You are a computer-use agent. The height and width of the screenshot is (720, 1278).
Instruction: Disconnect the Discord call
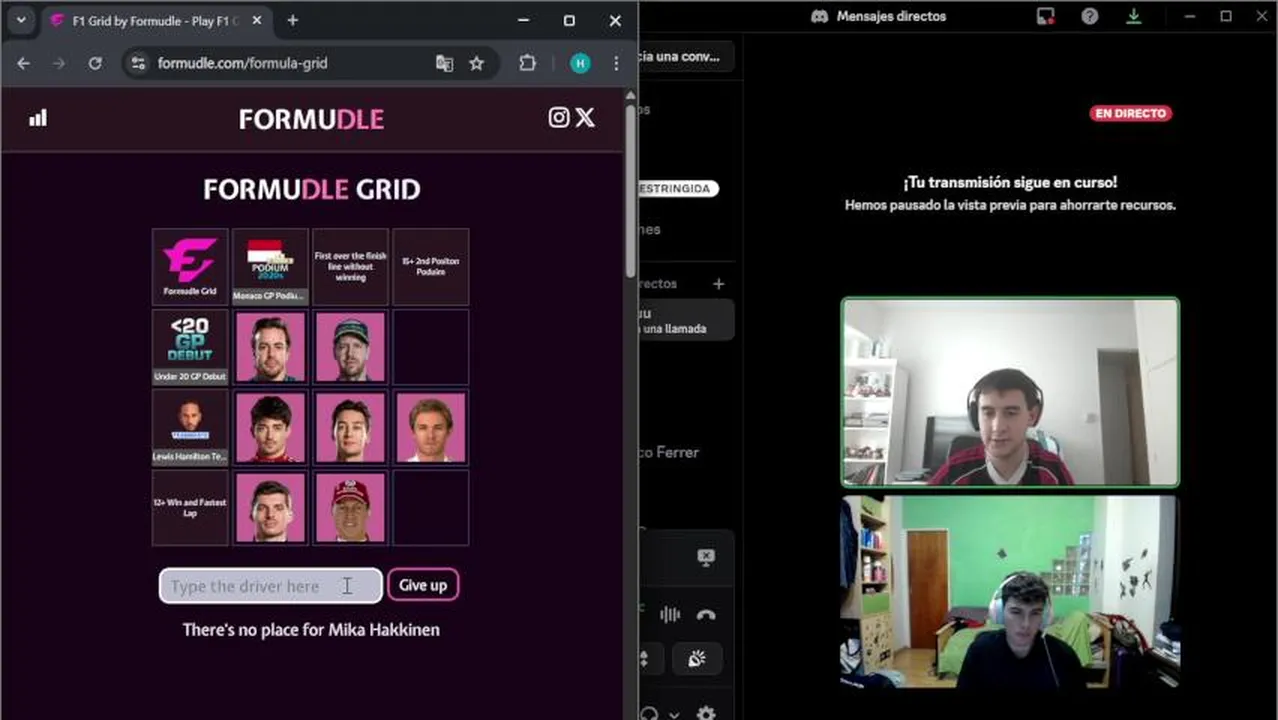click(x=706, y=615)
